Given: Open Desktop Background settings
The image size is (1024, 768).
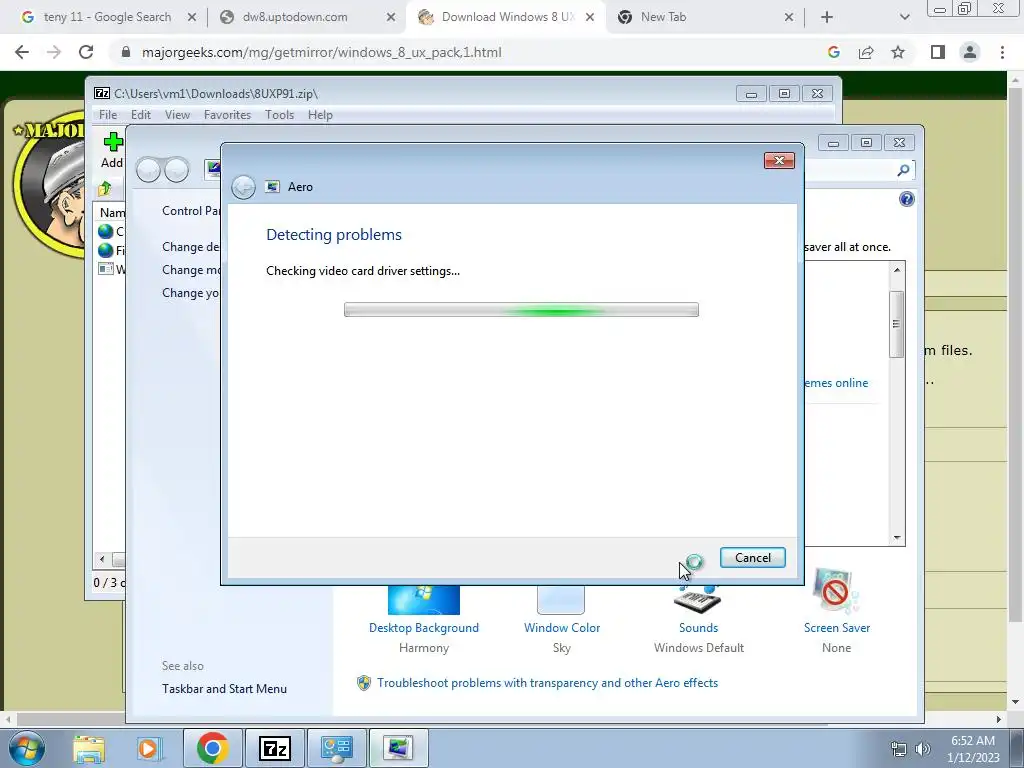Looking at the screenshot, I should 423,628.
